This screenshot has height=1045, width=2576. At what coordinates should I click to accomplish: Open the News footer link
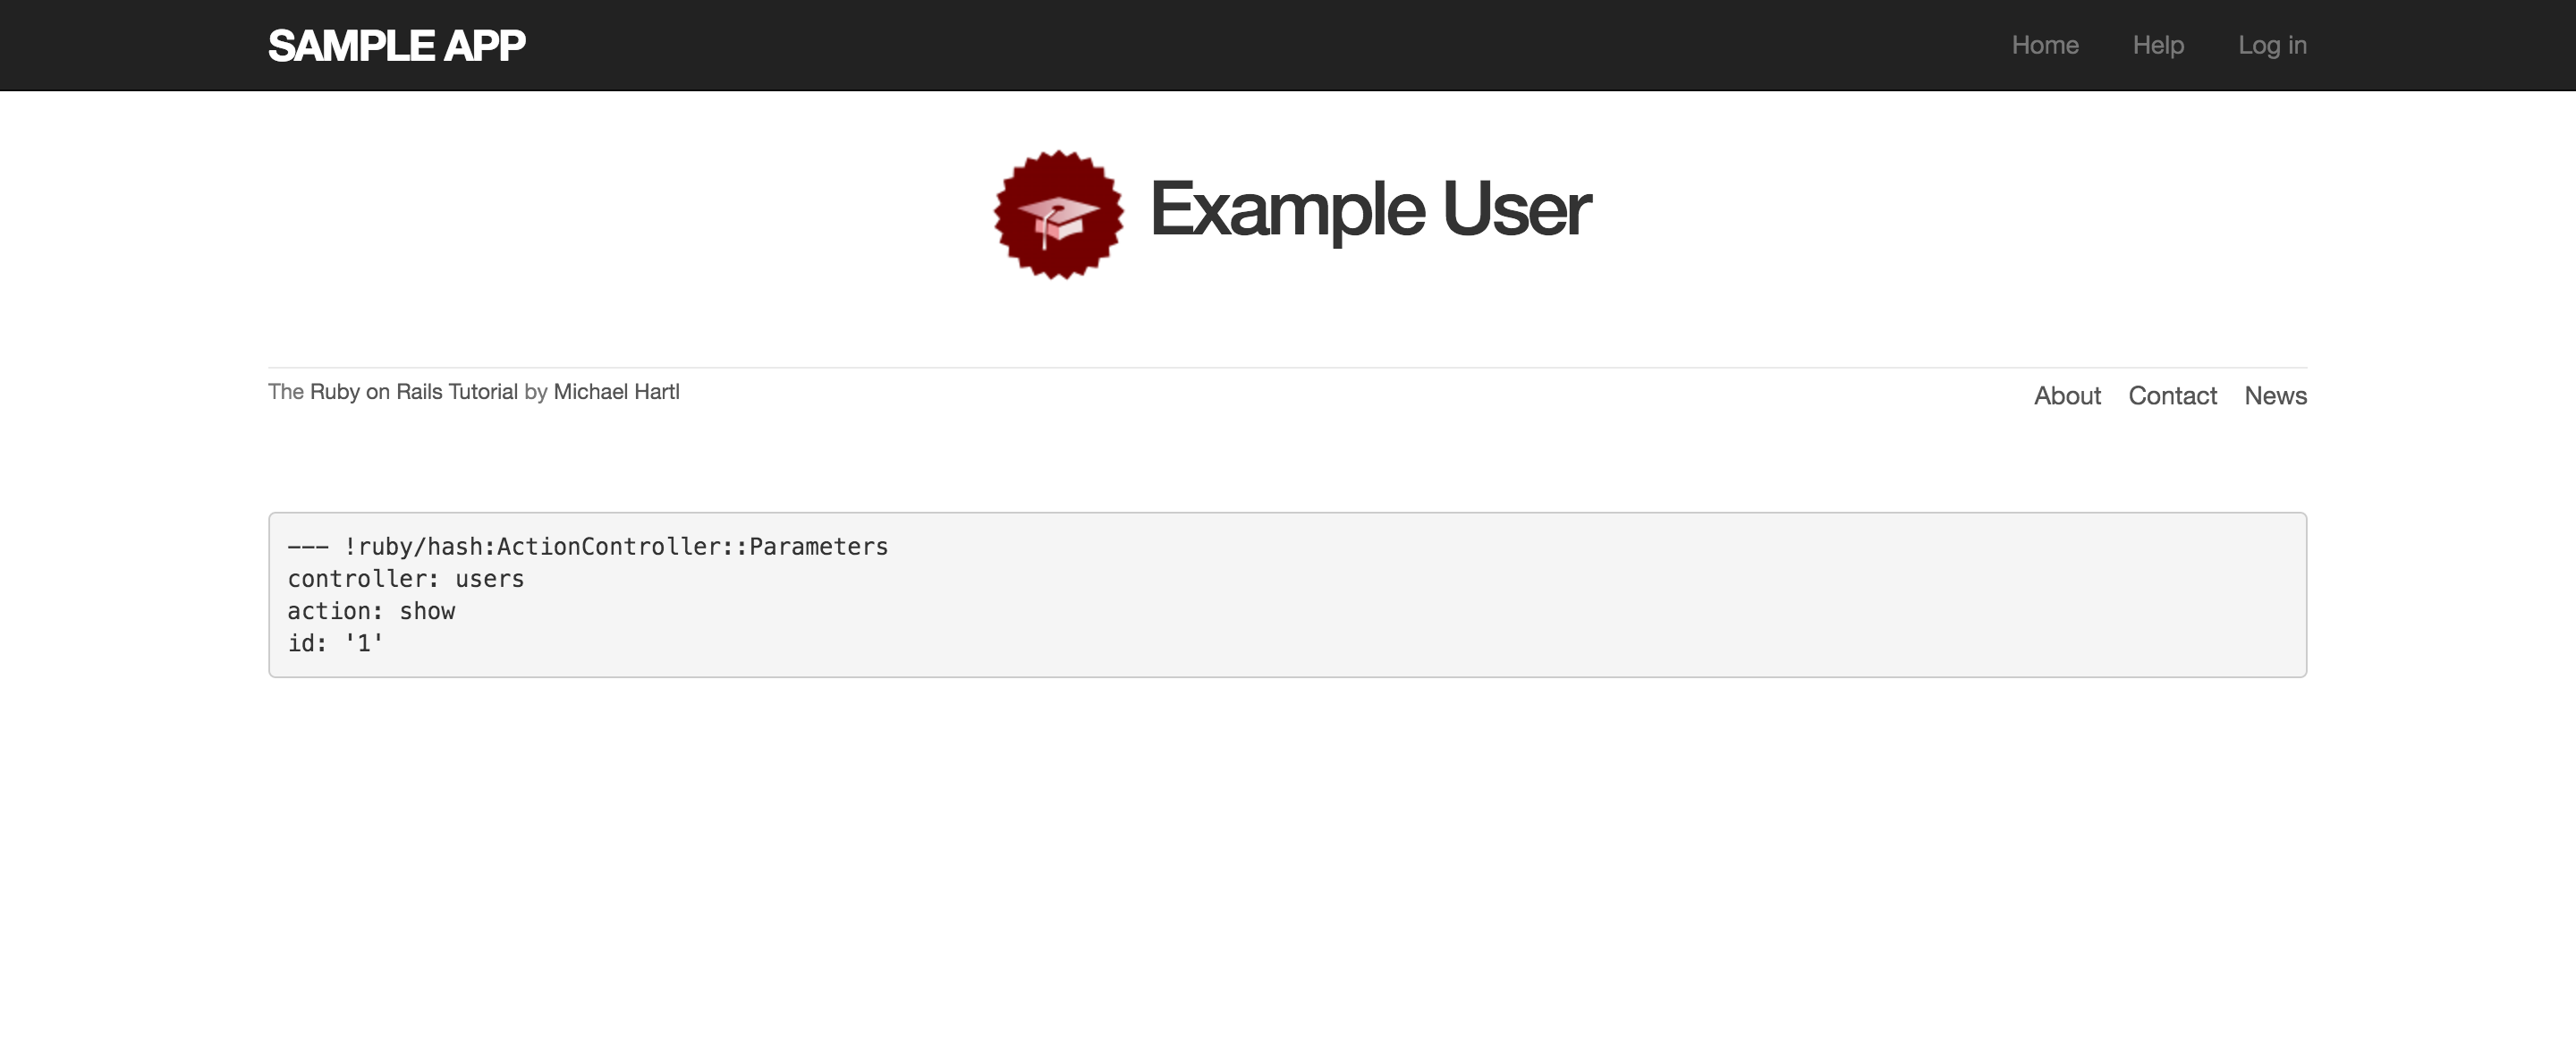coord(2275,396)
